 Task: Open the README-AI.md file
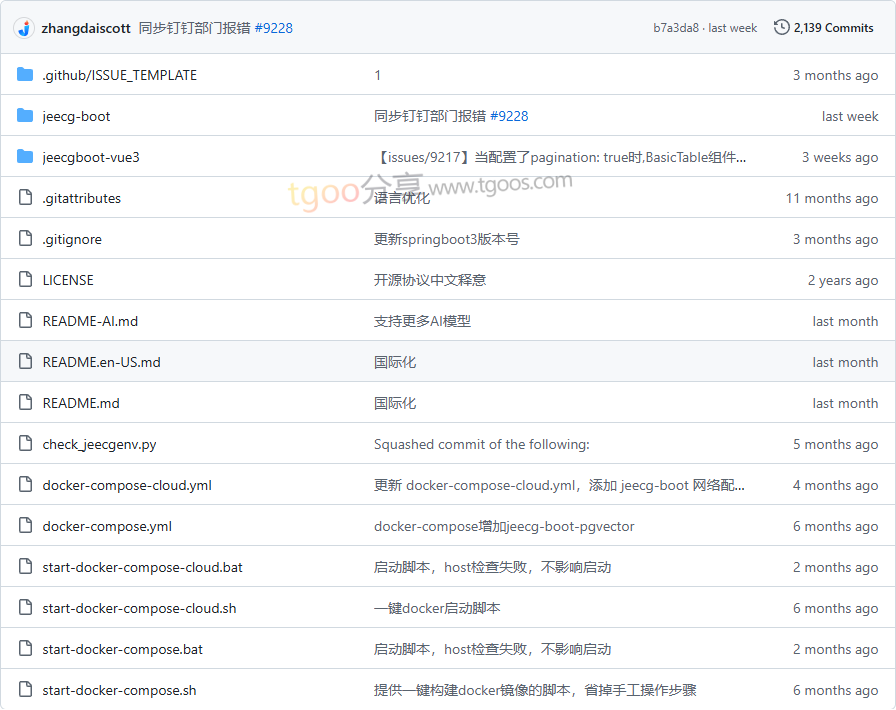(x=90, y=321)
